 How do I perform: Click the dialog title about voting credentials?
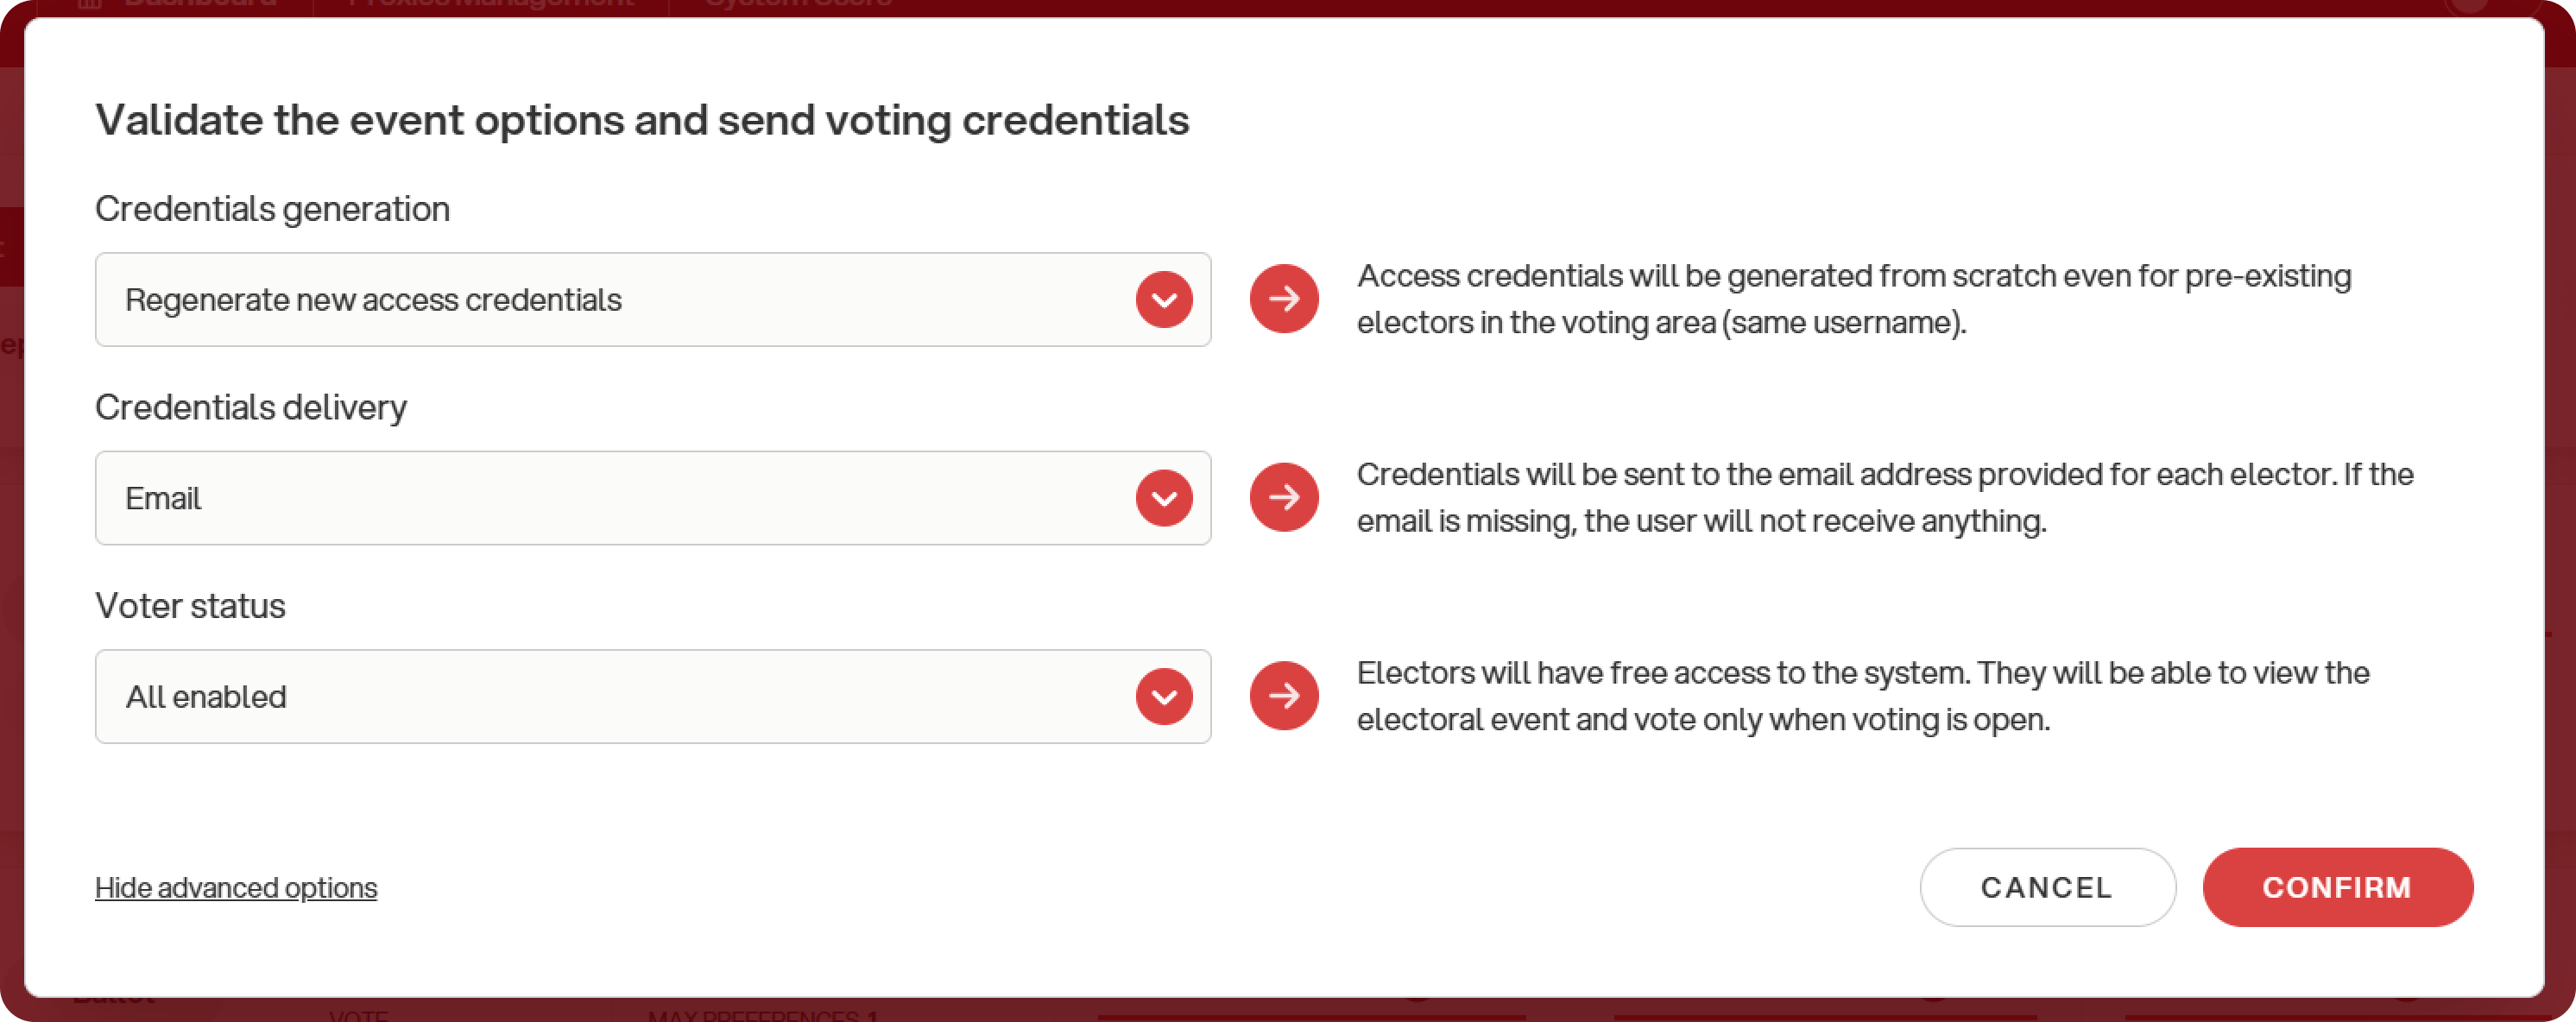click(642, 121)
